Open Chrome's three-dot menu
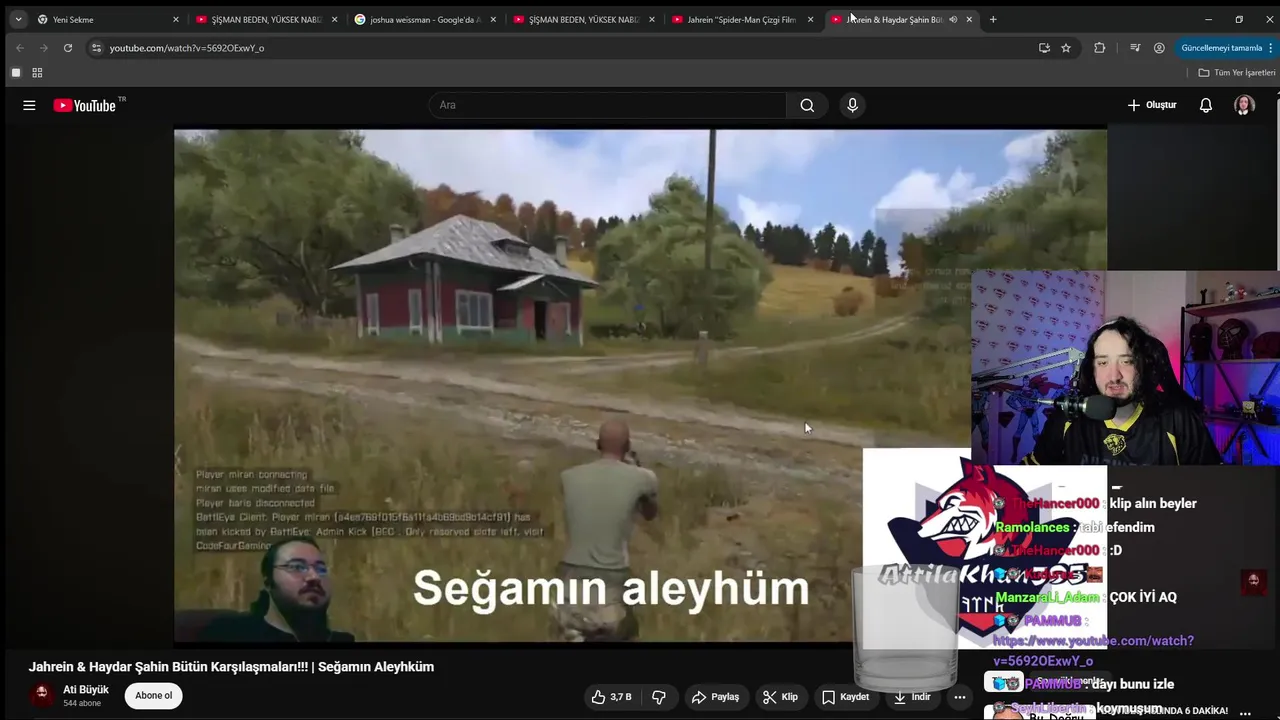Viewport: 1280px width, 720px height. (x=1271, y=48)
